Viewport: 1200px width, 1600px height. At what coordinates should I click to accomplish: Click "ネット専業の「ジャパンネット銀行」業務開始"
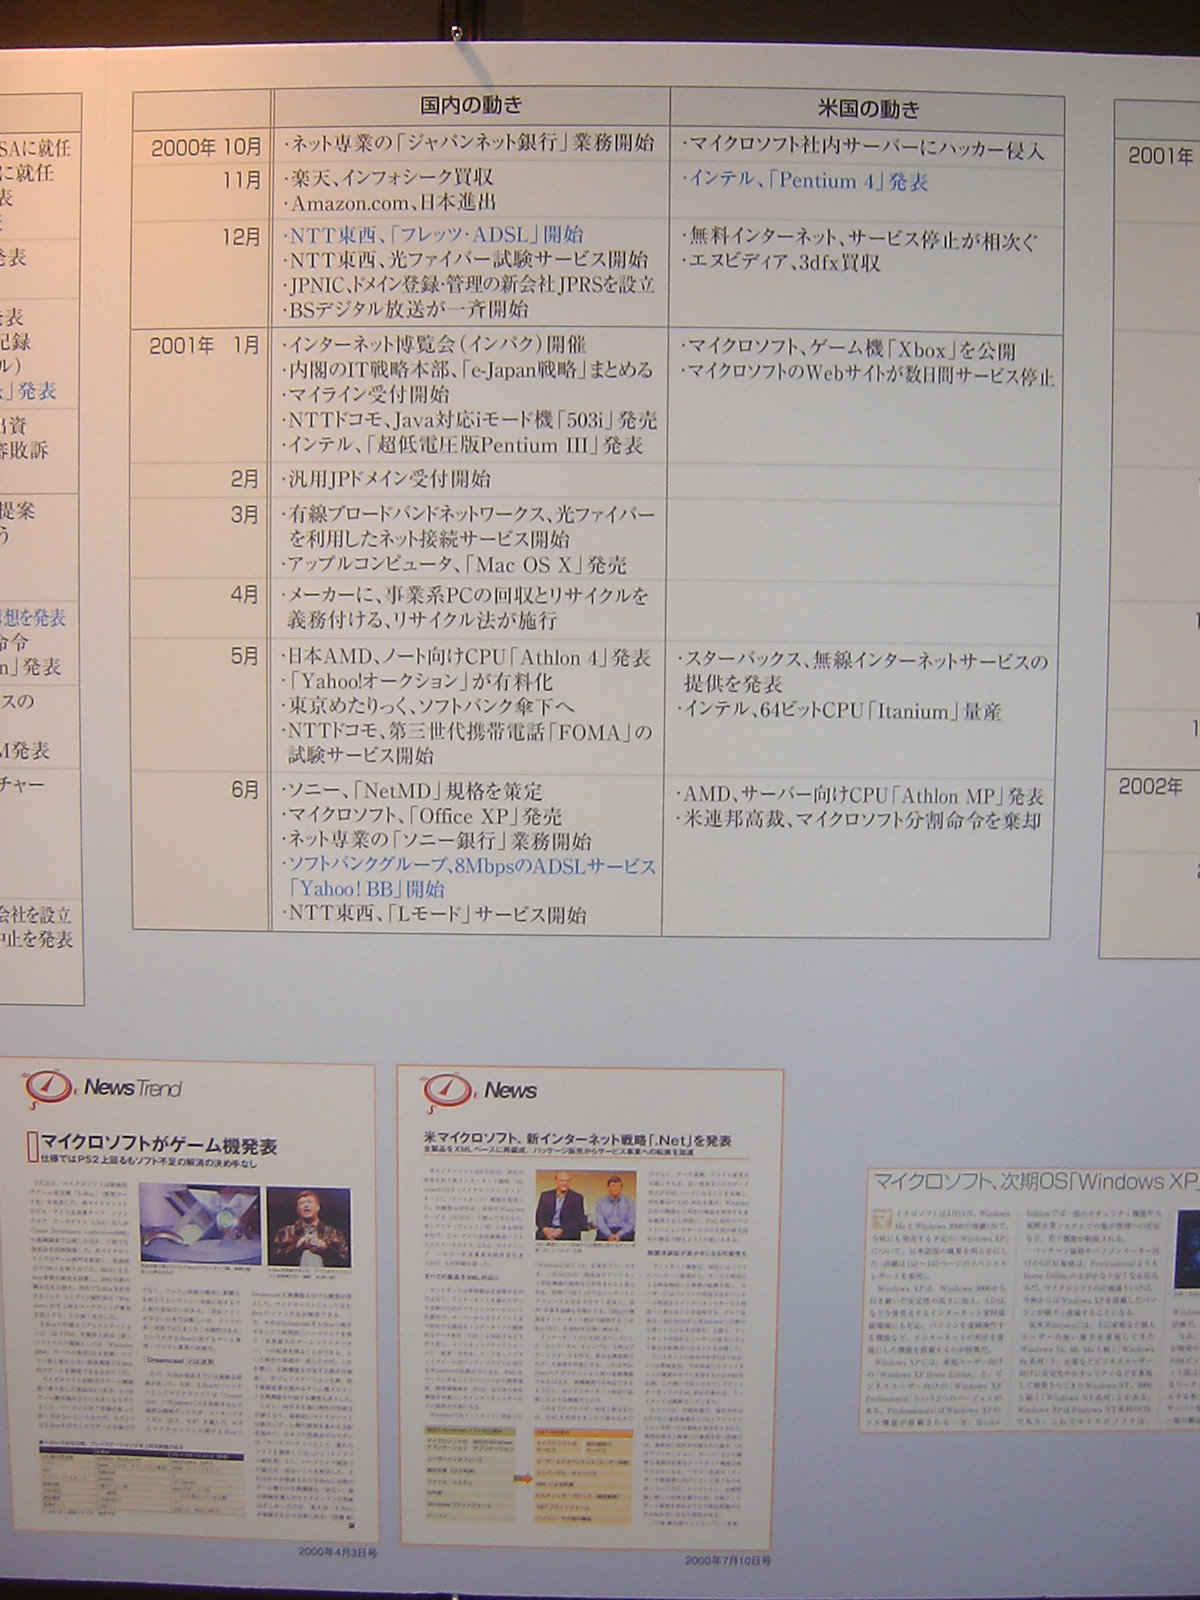[x=469, y=144]
